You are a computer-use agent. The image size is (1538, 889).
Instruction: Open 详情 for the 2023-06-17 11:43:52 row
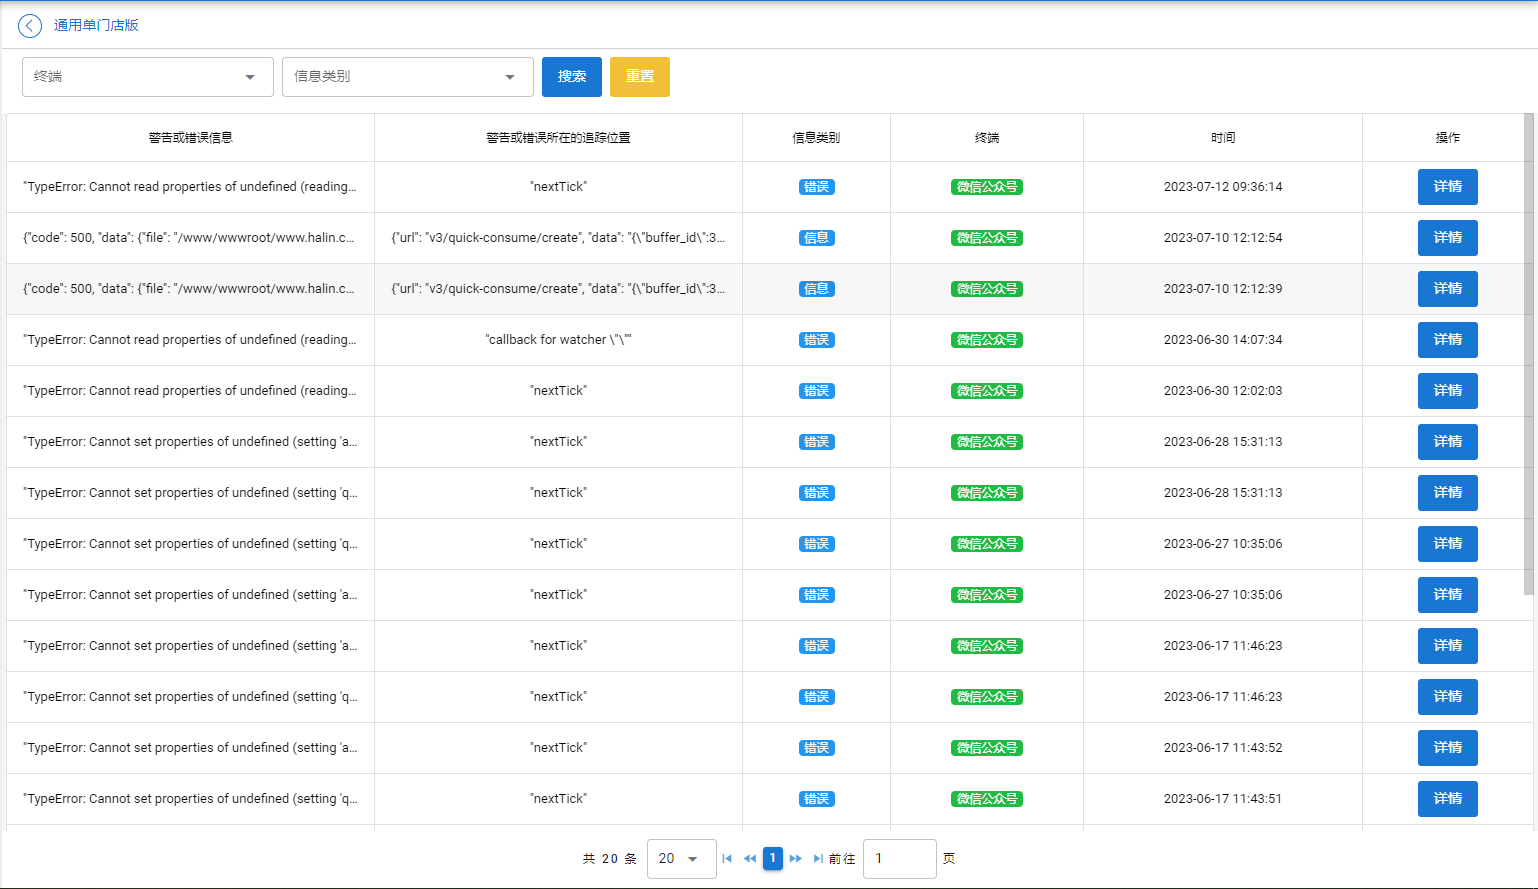1448,748
